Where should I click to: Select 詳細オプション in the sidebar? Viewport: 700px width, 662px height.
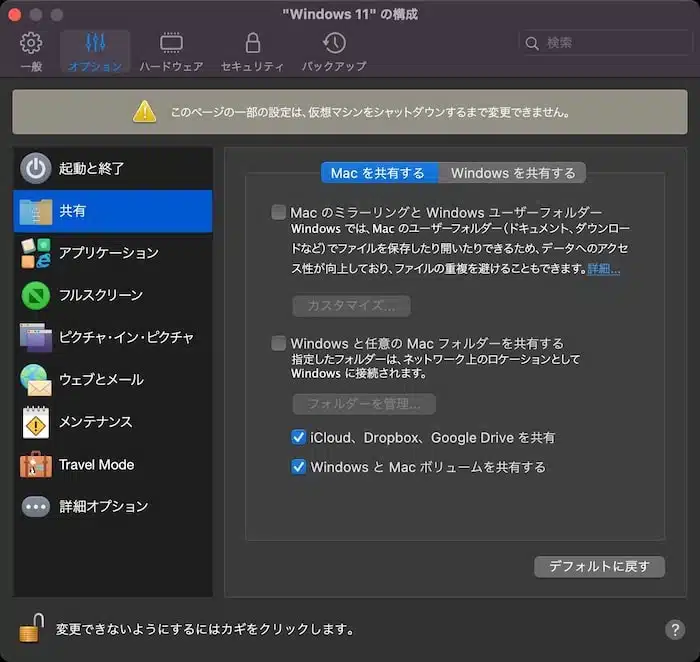(113, 507)
